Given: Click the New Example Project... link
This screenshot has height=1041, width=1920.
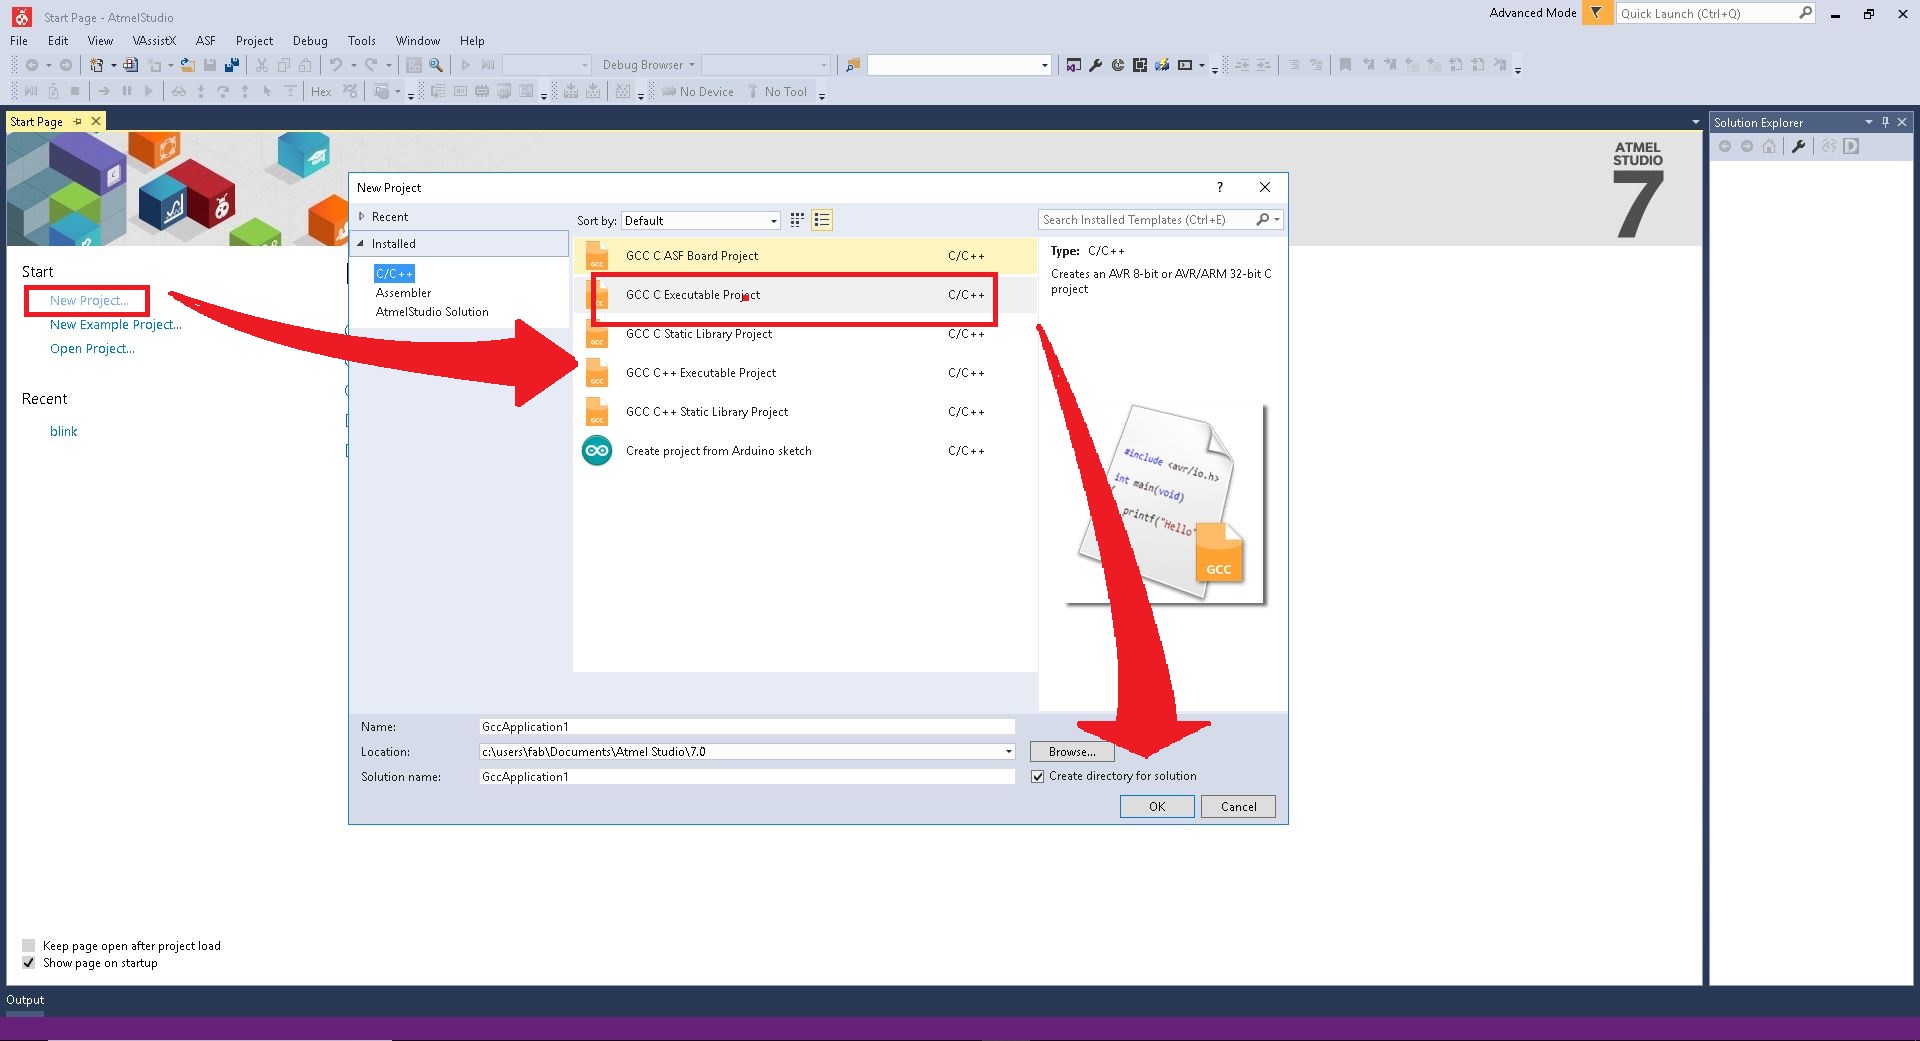Looking at the screenshot, I should pyautogui.click(x=116, y=324).
